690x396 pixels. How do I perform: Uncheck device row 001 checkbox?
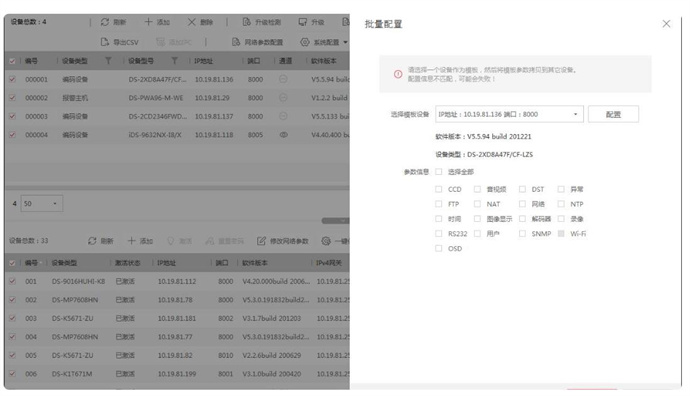[12, 281]
